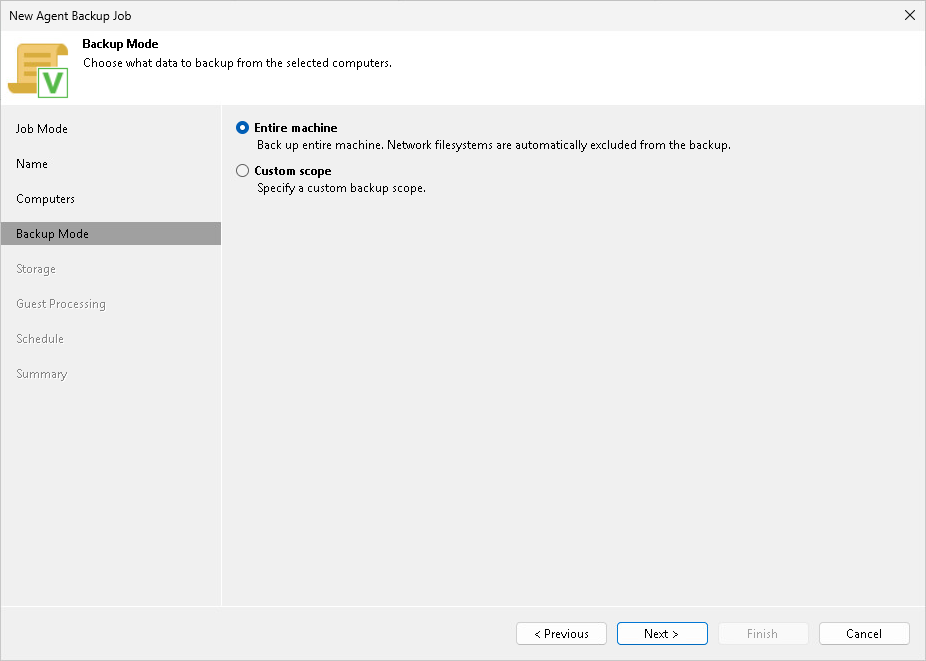926x661 pixels.
Task: Open the Storage step in sidebar
Action: (36, 269)
